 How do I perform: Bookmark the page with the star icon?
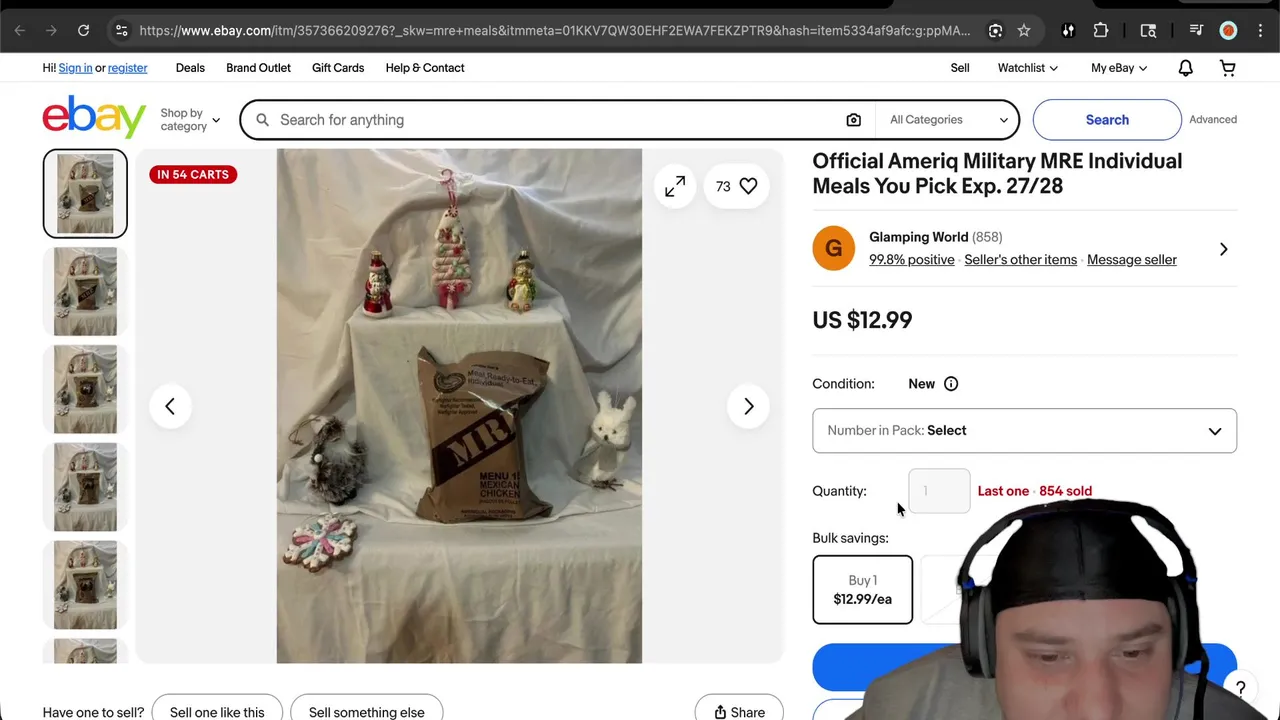[x=1024, y=31]
